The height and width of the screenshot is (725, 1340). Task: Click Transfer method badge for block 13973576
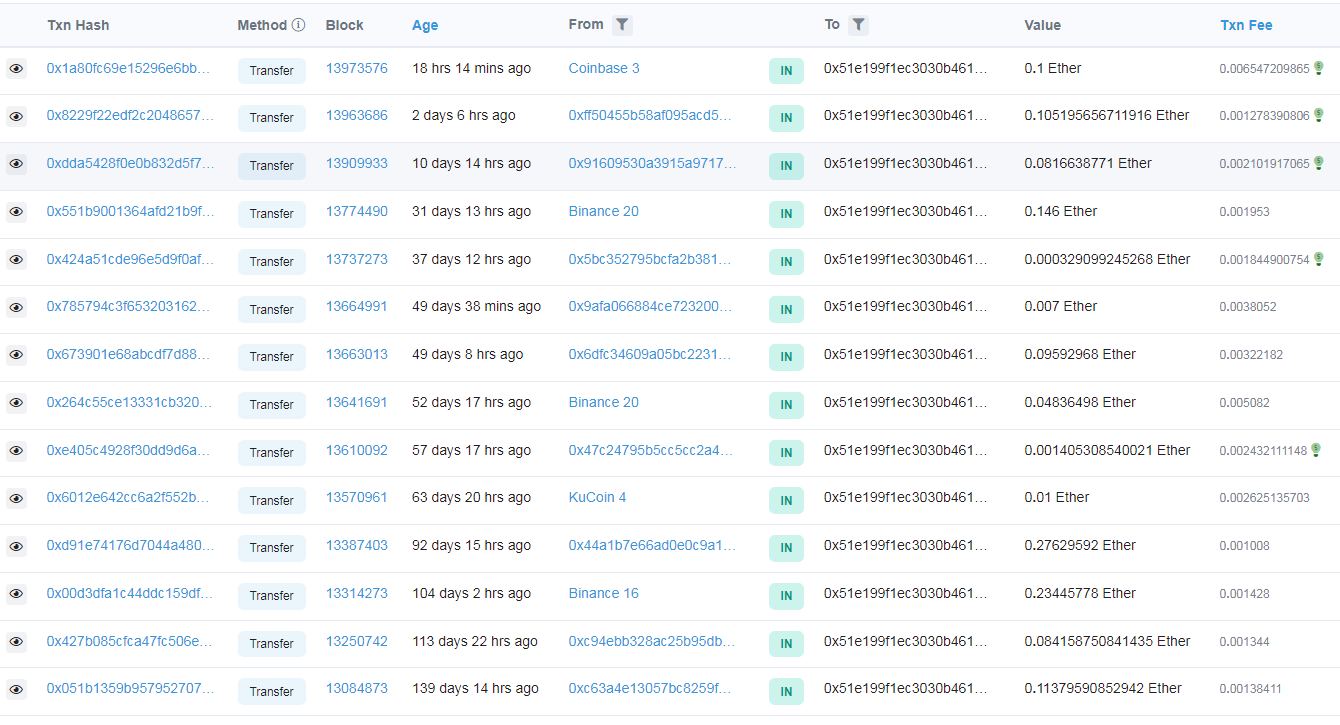pyautogui.click(x=272, y=70)
